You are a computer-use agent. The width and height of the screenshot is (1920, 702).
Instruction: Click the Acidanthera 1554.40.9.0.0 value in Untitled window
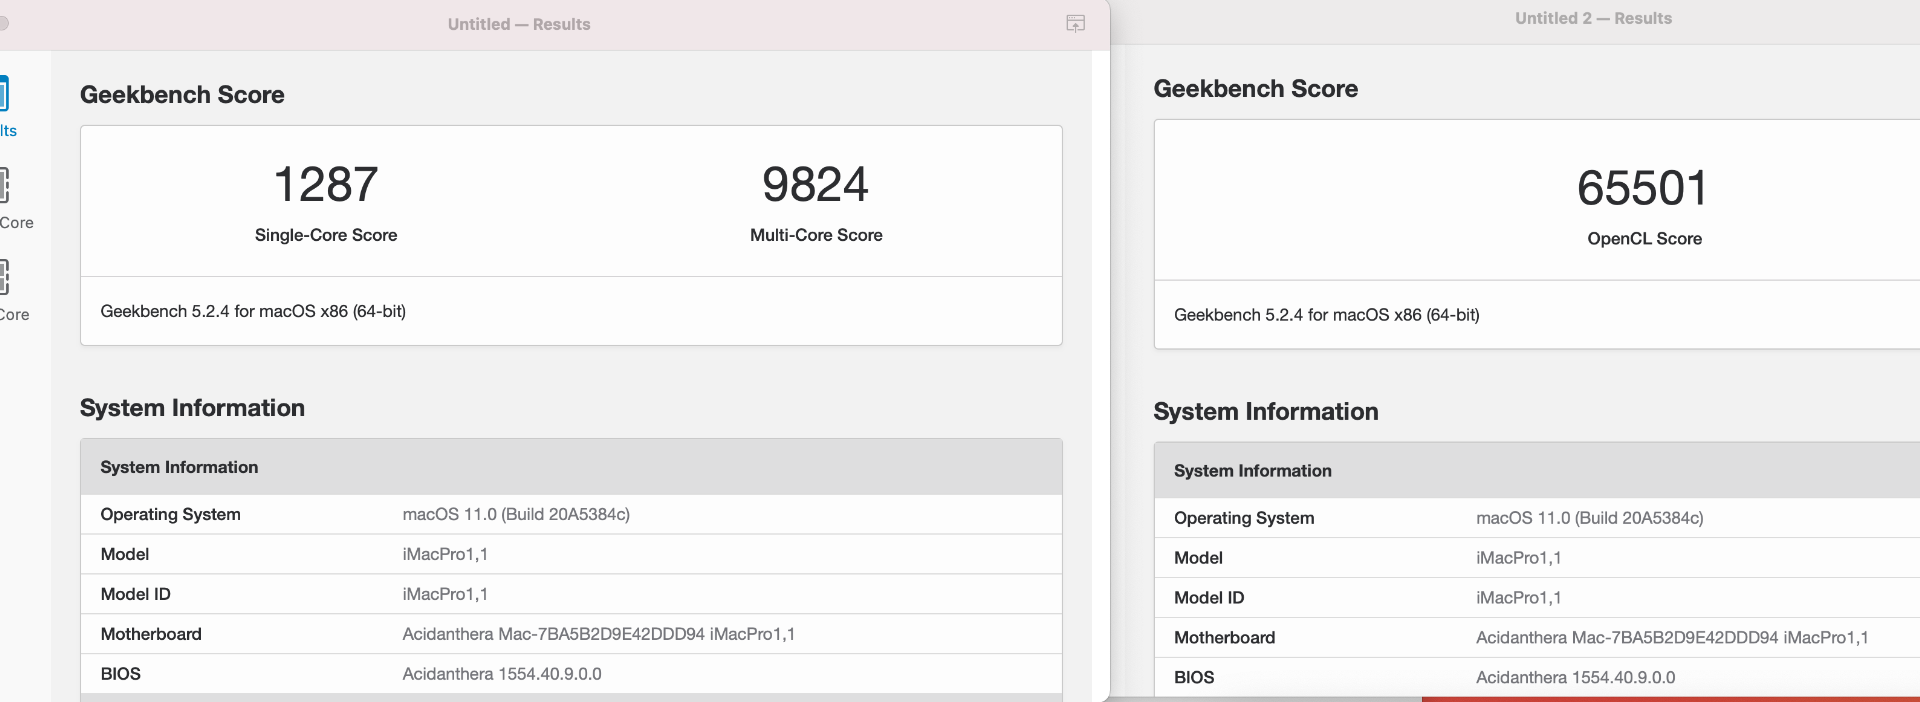point(502,674)
